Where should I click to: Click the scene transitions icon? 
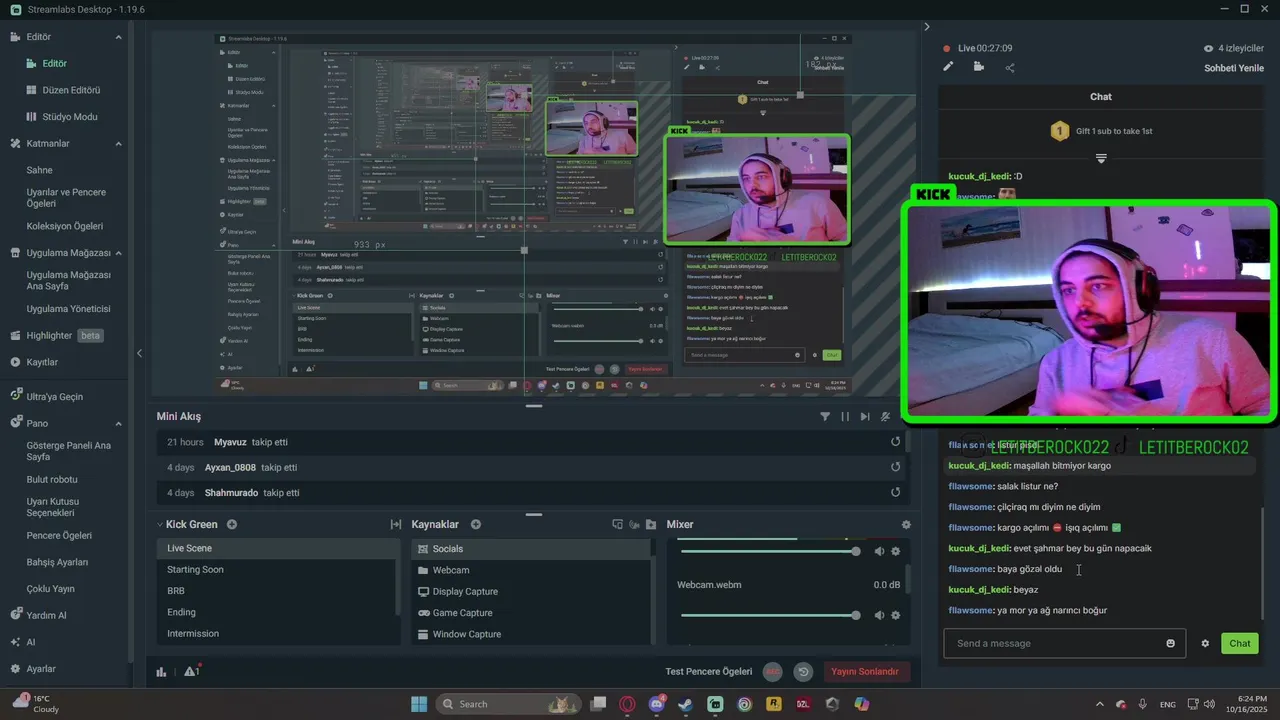point(396,524)
